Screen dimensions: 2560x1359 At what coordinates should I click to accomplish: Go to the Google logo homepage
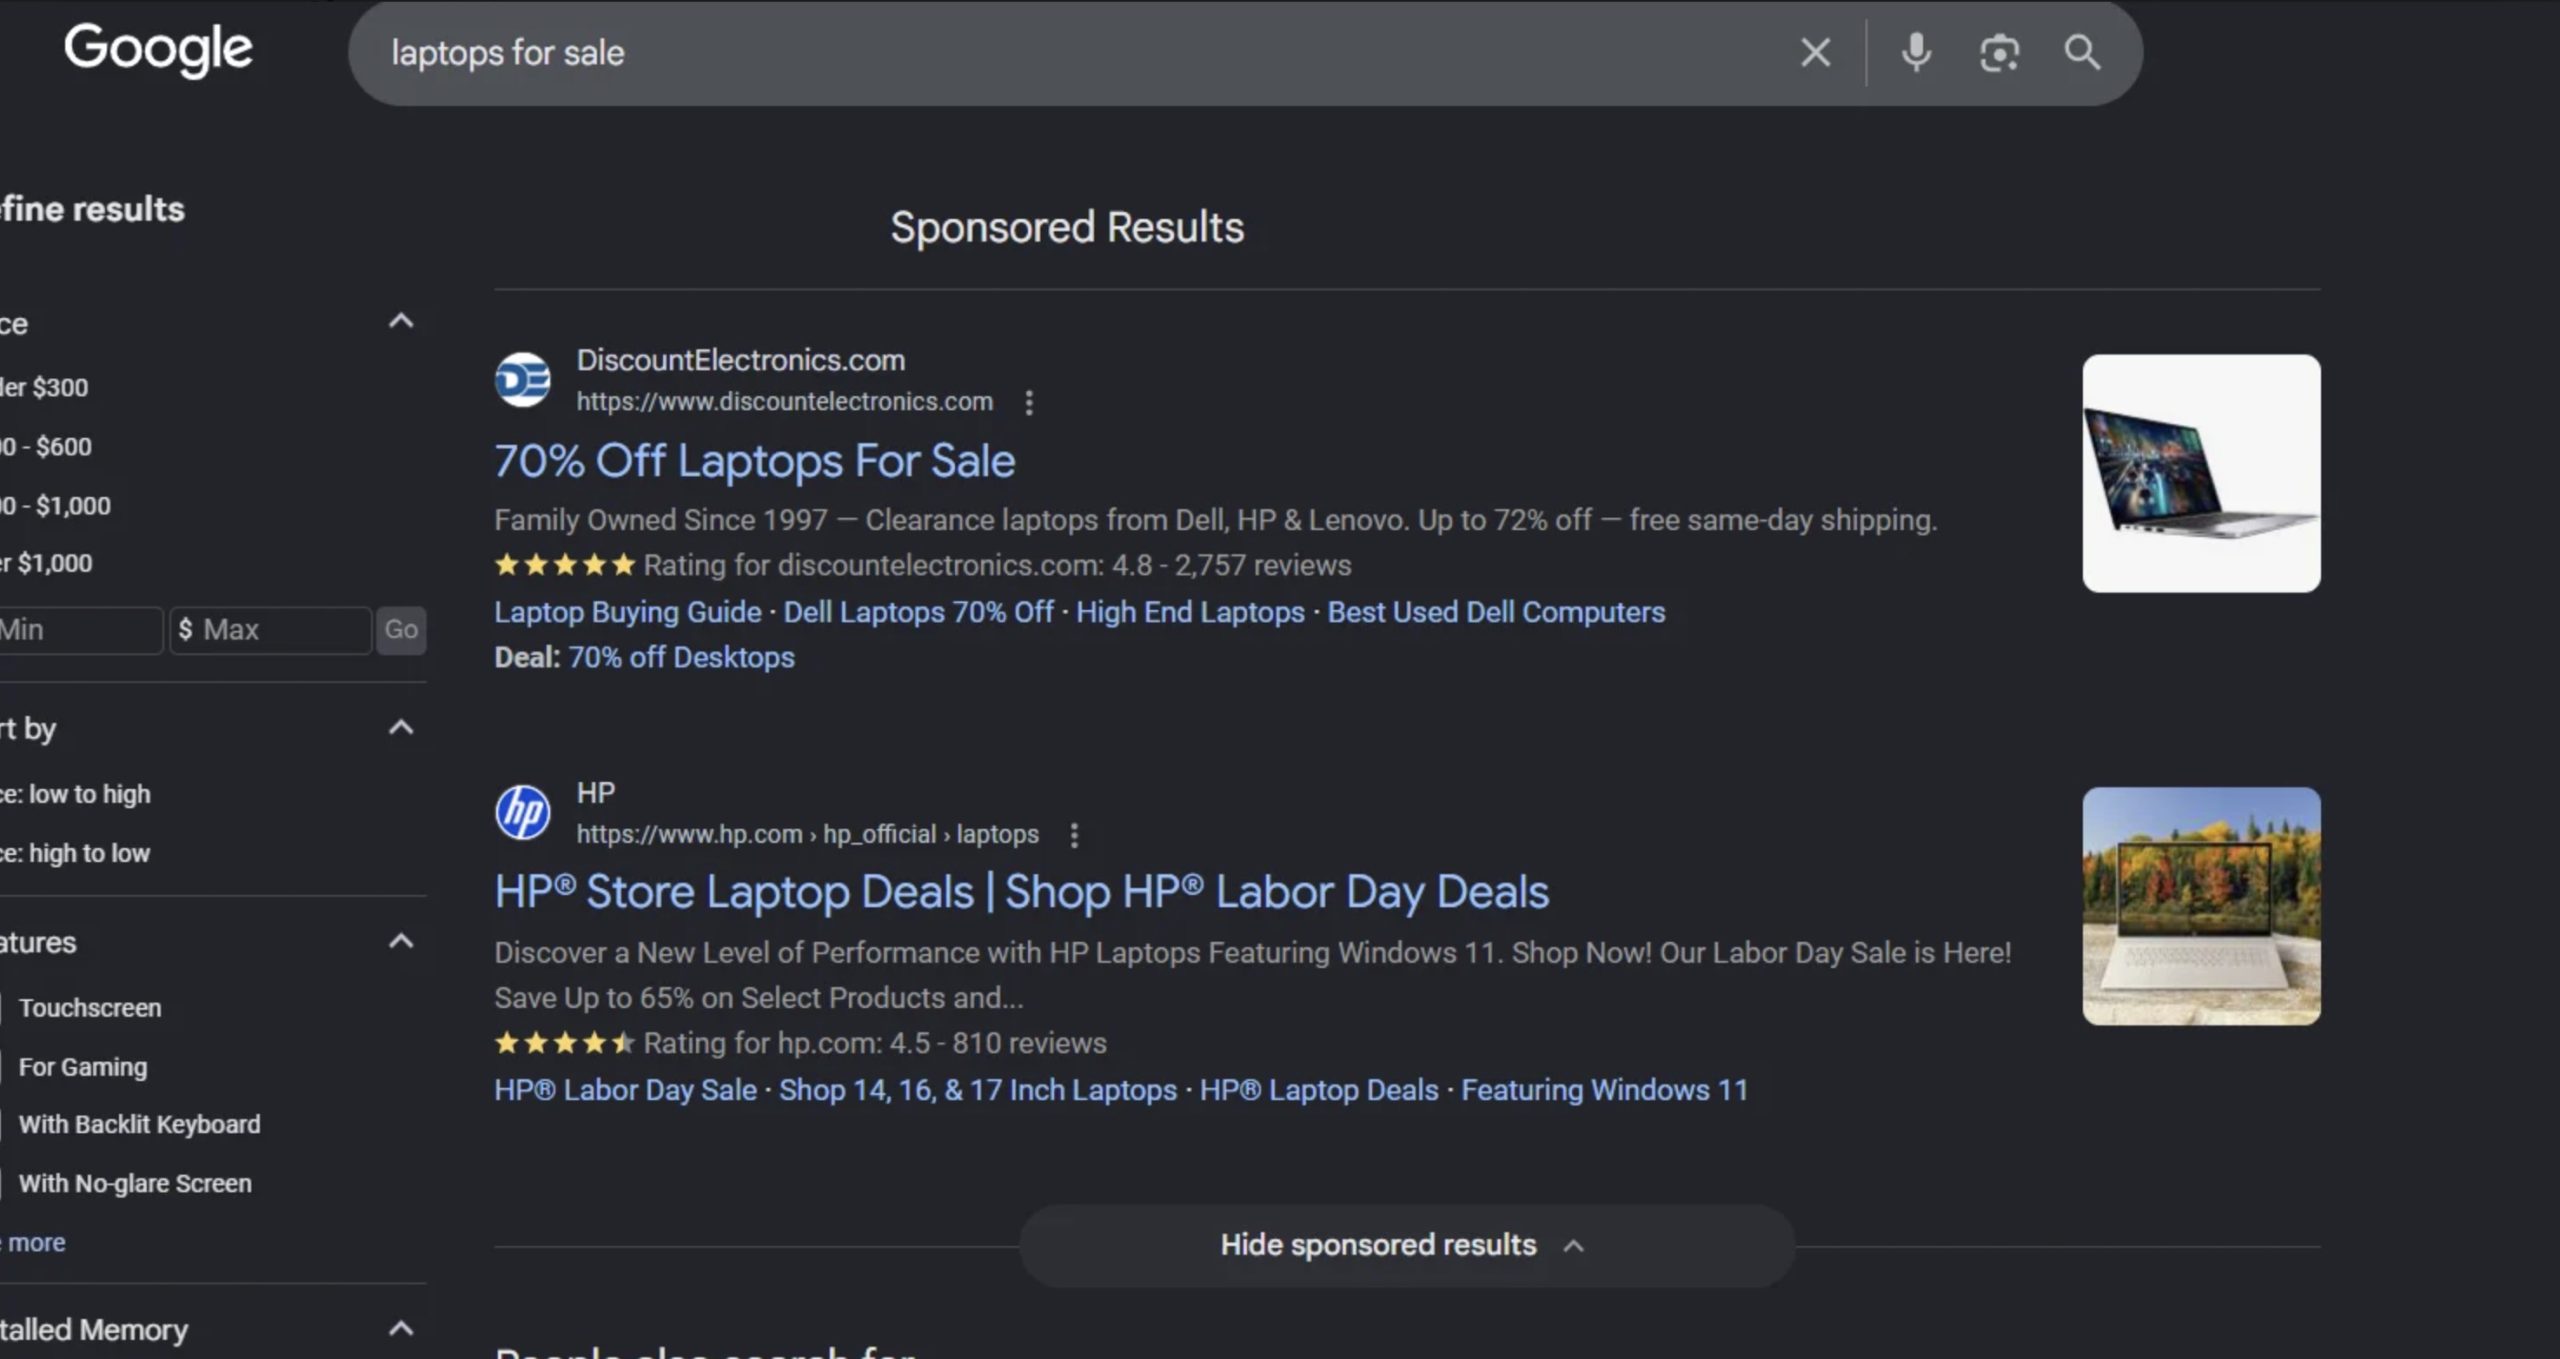click(x=158, y=50)
